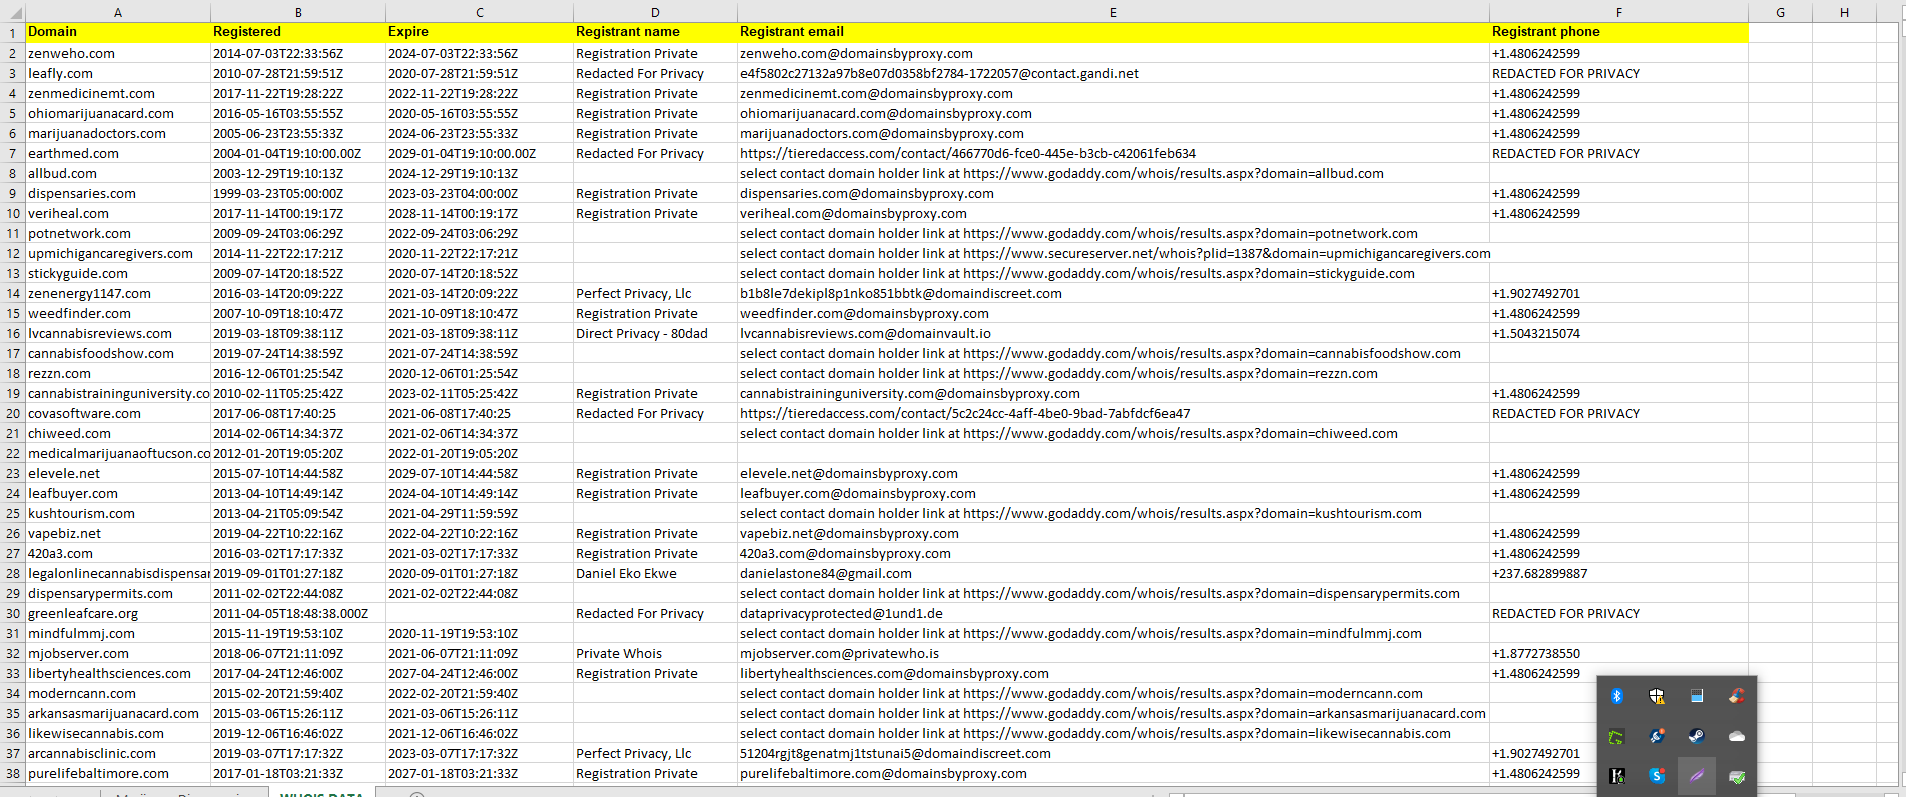This screenshot has height=797, width=1906.
Task: Click the blue window-shaped tray icon
Action: 1697,696
